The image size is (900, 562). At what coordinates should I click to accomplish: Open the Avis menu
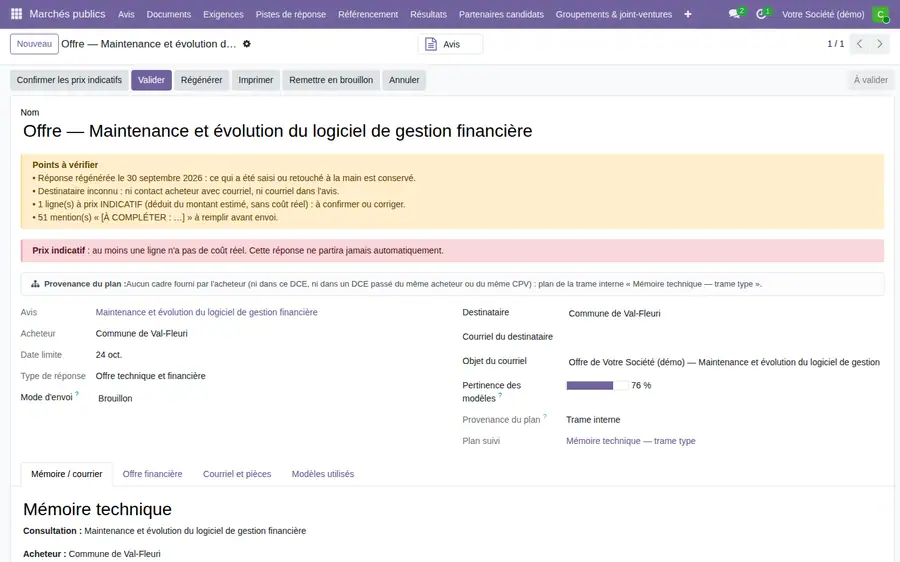126,14
